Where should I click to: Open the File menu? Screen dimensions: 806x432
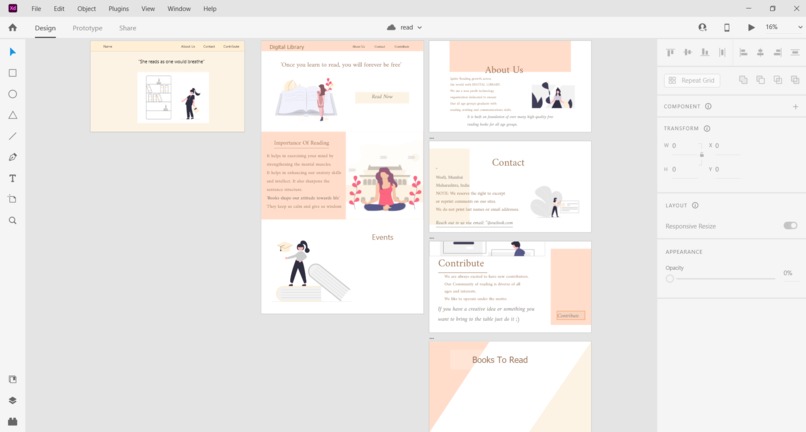pyautogui.click(x=36, y=9)
